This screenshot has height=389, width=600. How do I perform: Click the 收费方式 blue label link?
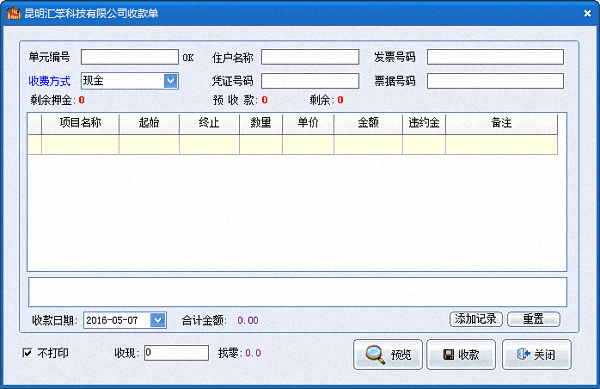click(49, 81)
